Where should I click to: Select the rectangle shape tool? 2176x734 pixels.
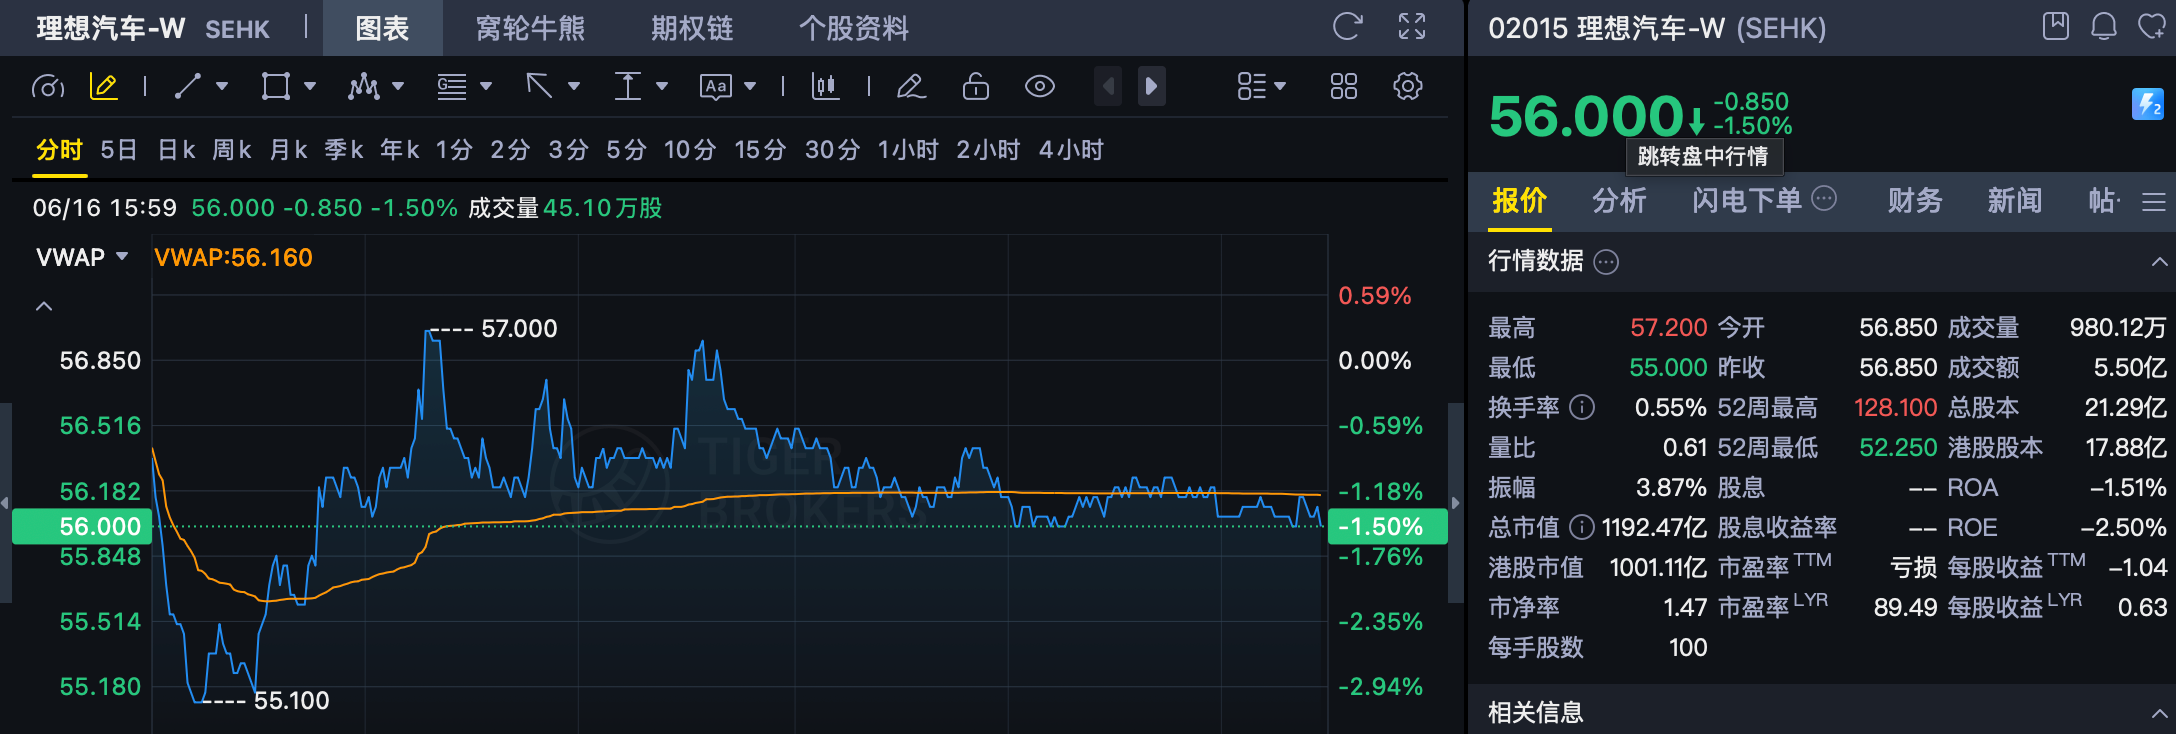tap(276, 87)
